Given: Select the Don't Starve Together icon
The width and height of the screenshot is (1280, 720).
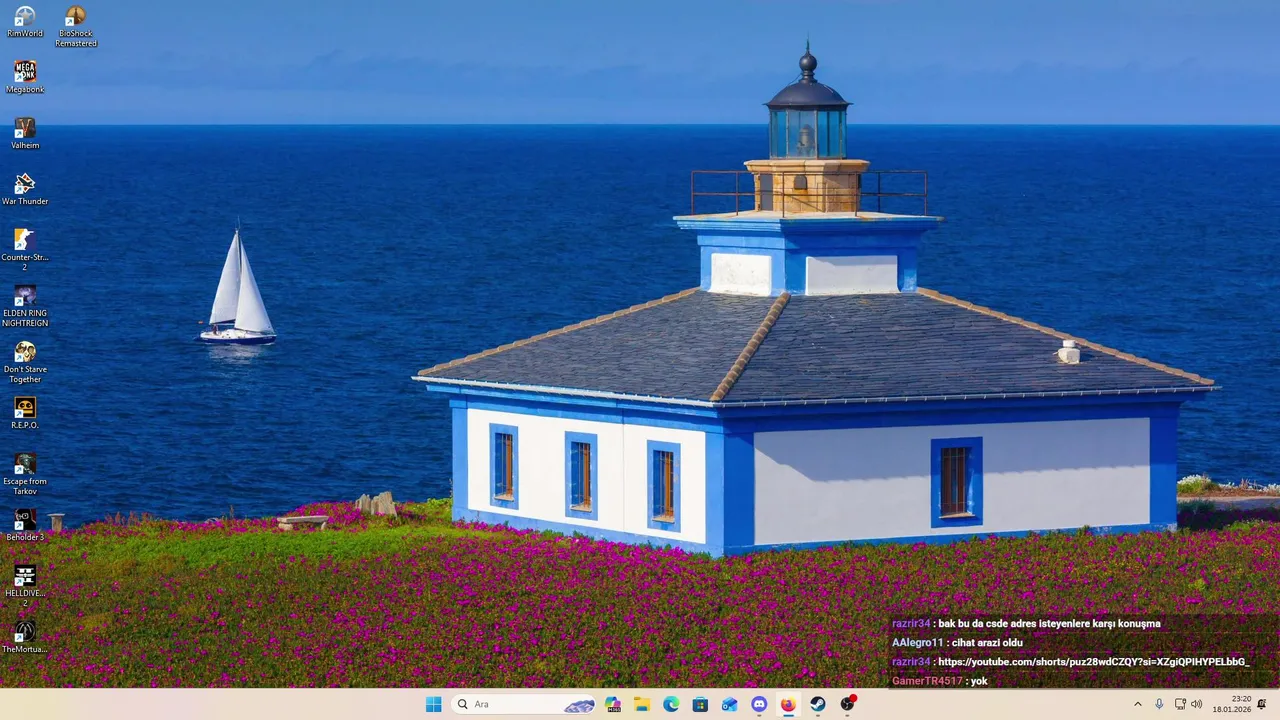Looking at the screenshot, I should [x=25, y=362].
